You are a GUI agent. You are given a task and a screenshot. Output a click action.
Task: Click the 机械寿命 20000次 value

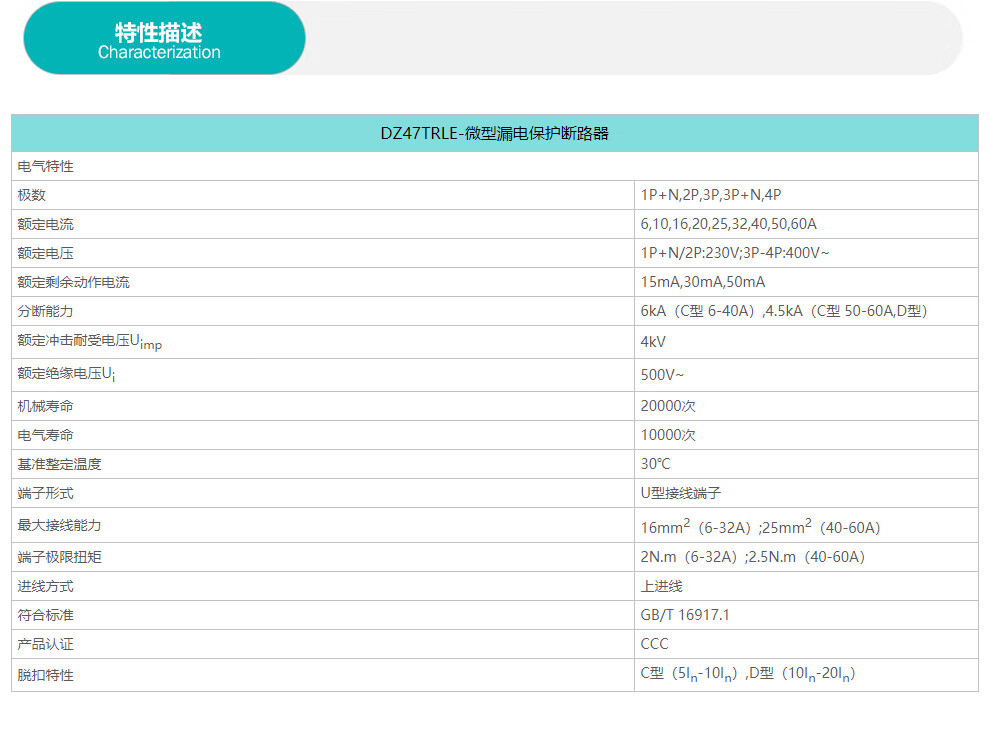coord(668,406)
